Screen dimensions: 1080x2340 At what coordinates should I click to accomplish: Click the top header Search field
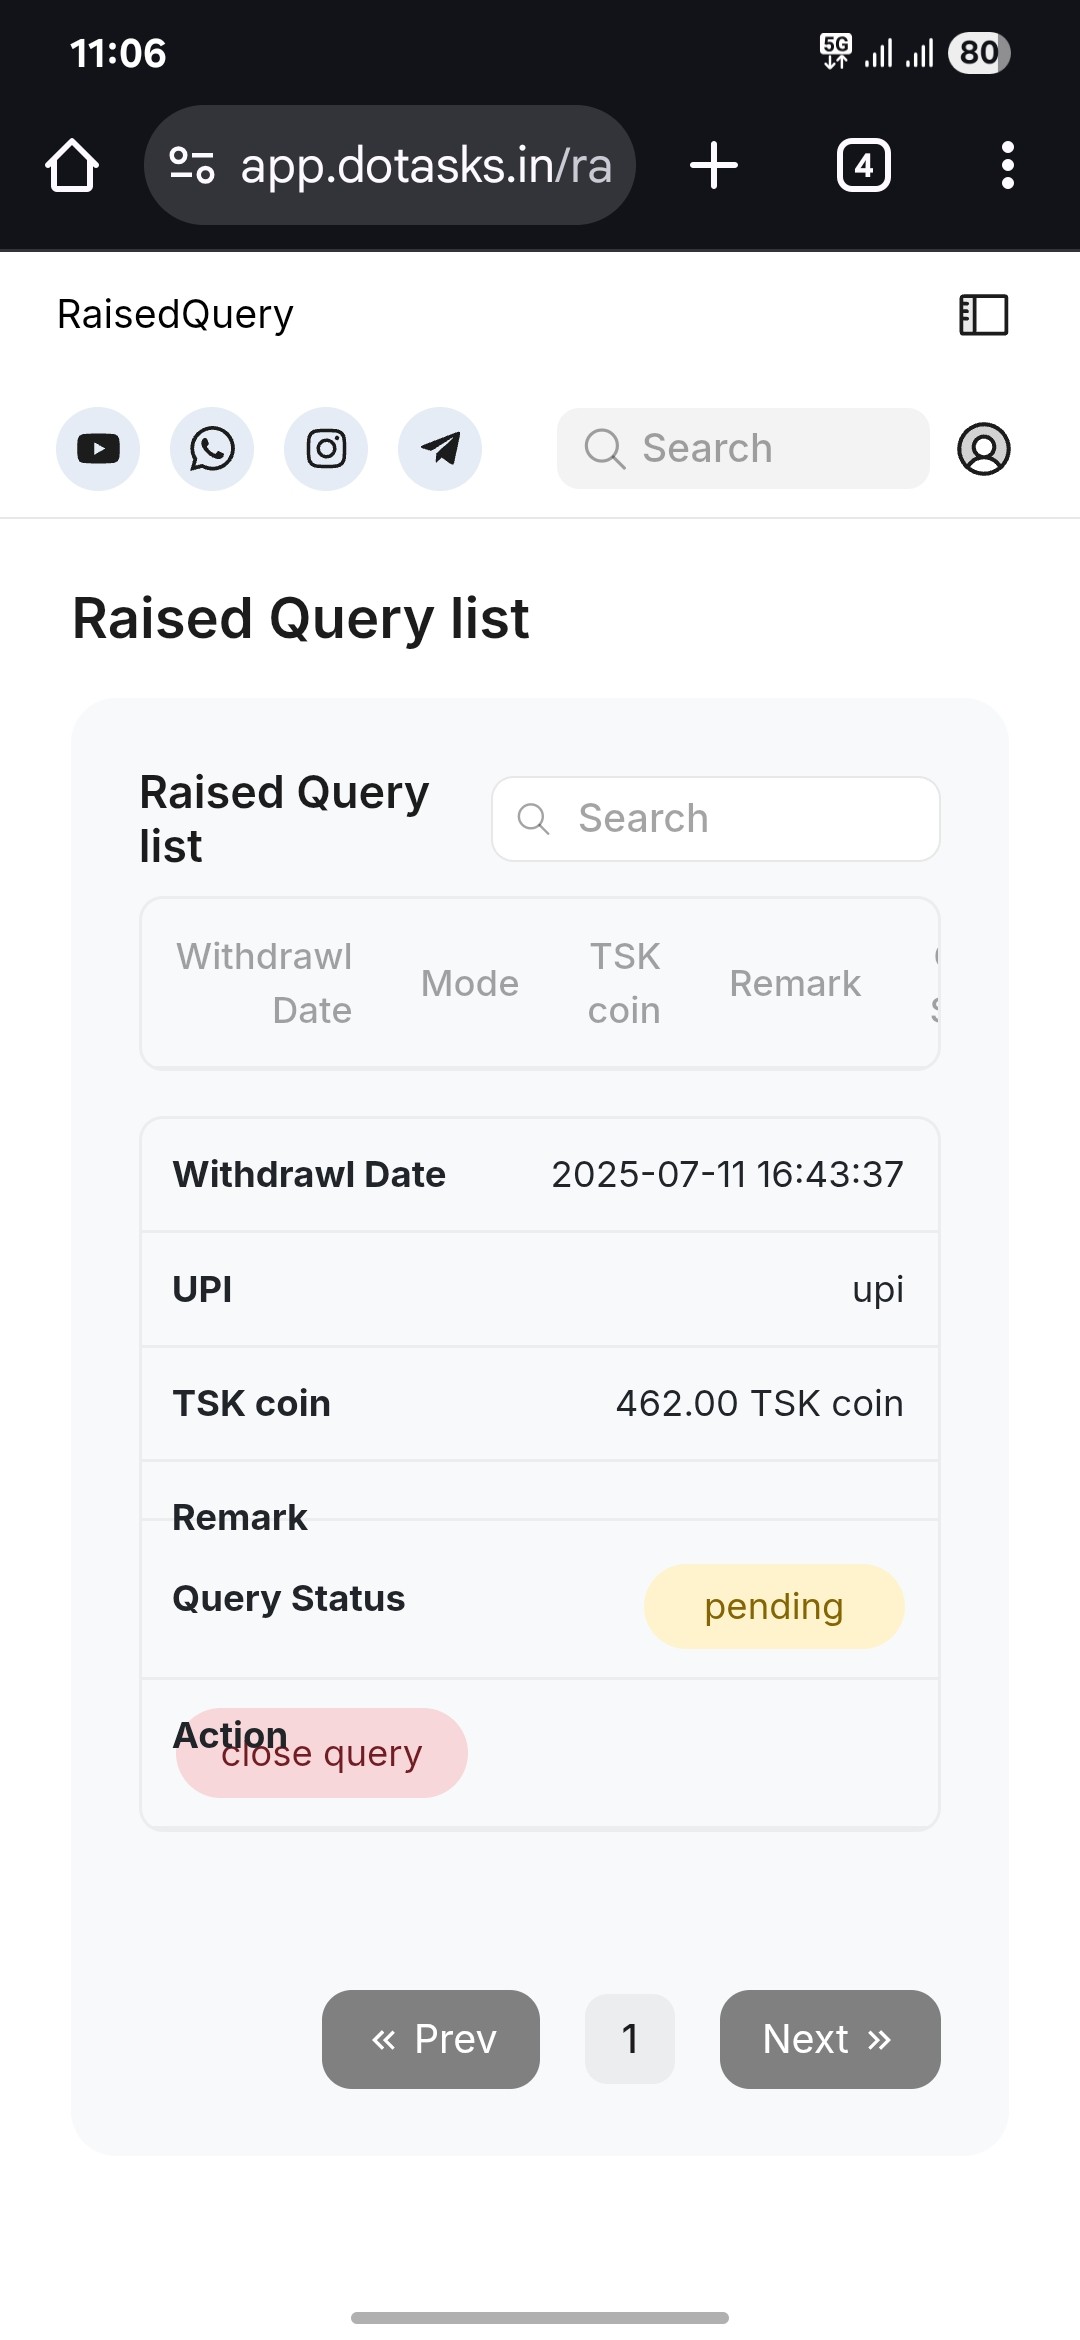(743, 449)
